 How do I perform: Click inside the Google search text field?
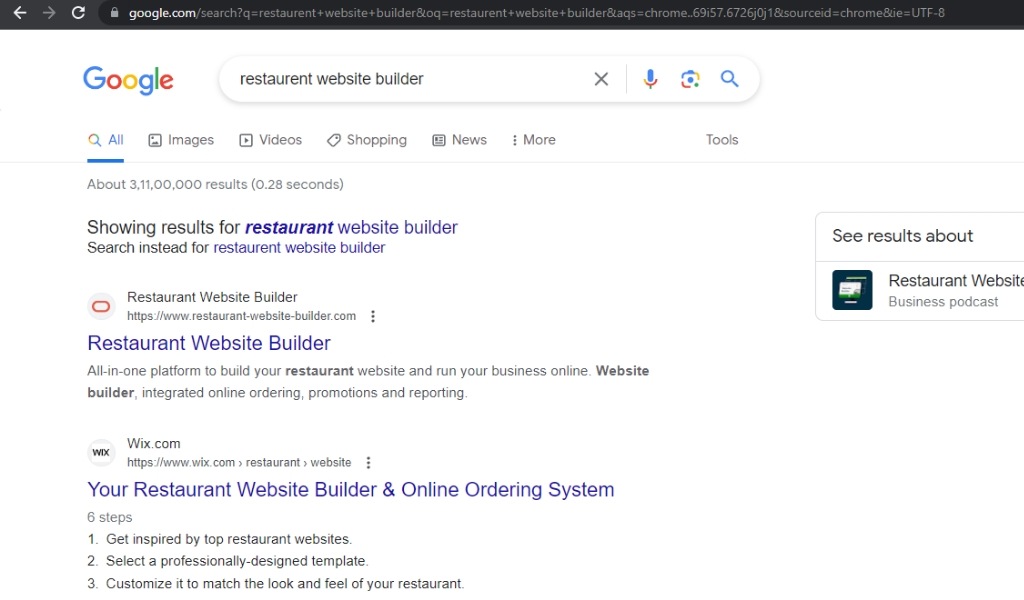[x=400, y=79]
